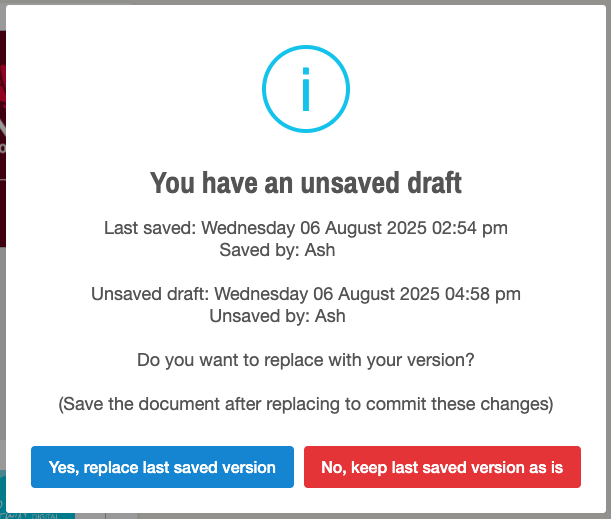
Task: Choose "No, keep last saved version as is"
Action: coord(442,467)
